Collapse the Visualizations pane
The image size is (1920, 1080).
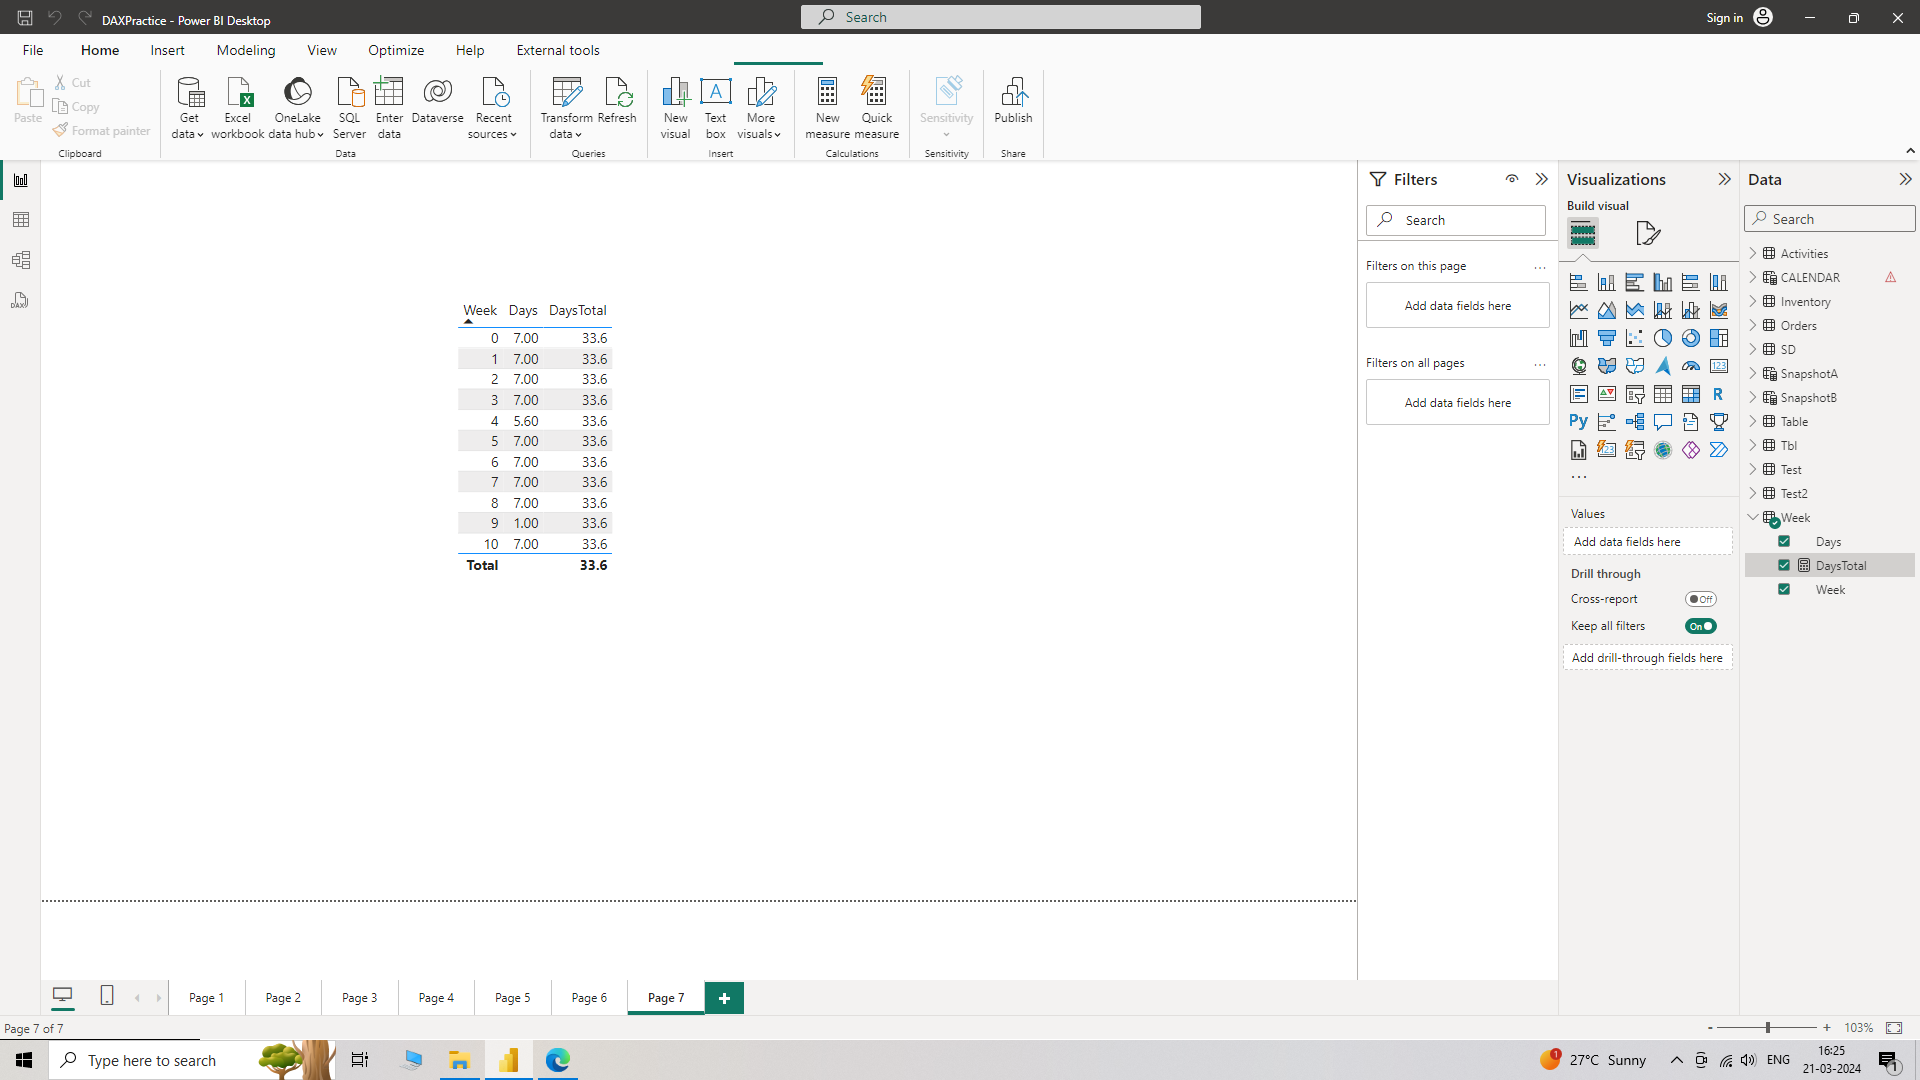point(1724,179)
